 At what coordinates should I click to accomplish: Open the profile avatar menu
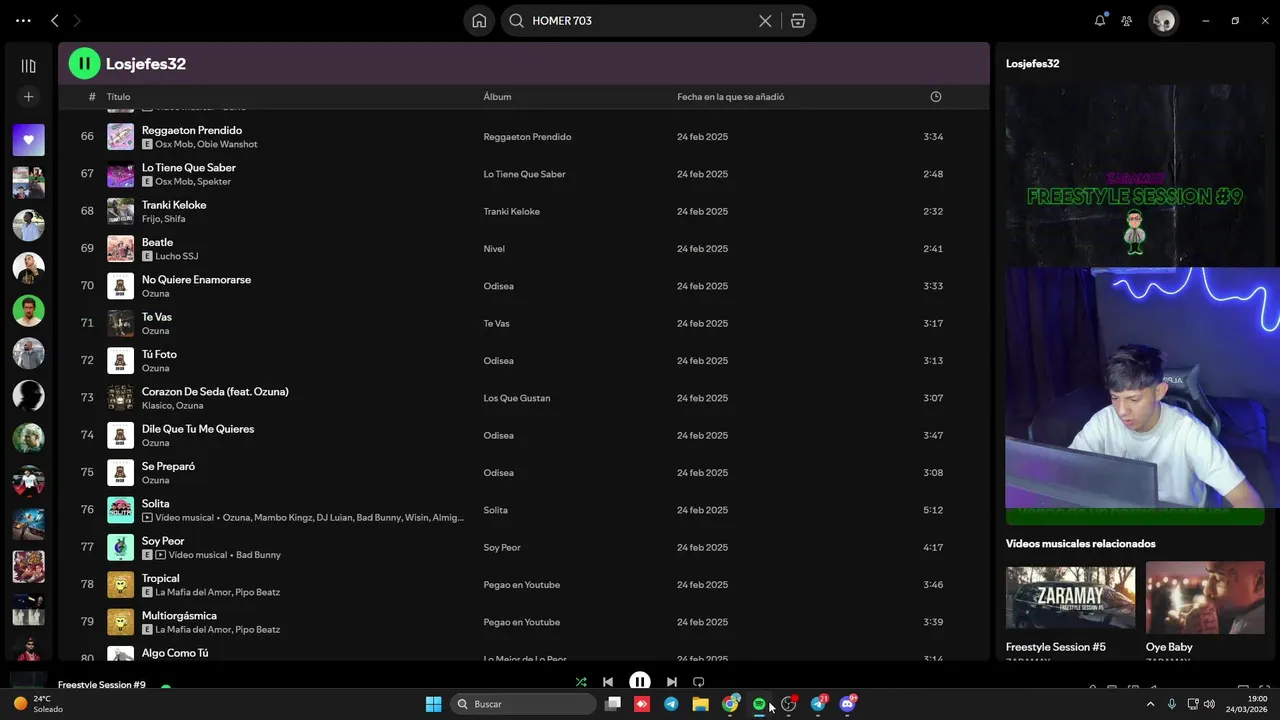(1163, 20)
